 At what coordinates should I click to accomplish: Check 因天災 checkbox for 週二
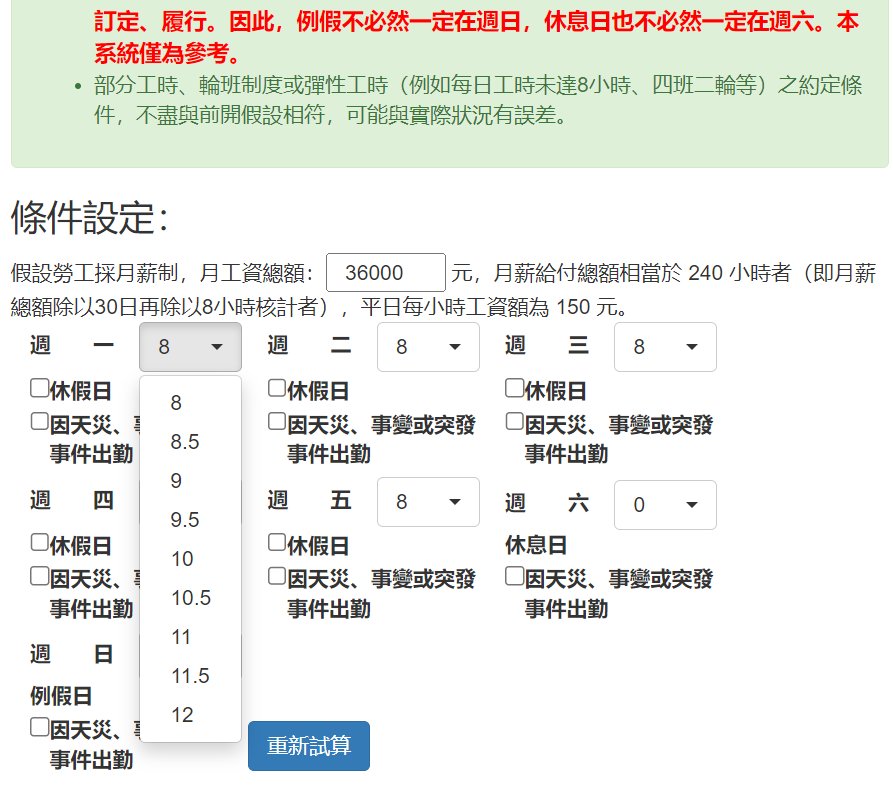pos(277,421)
